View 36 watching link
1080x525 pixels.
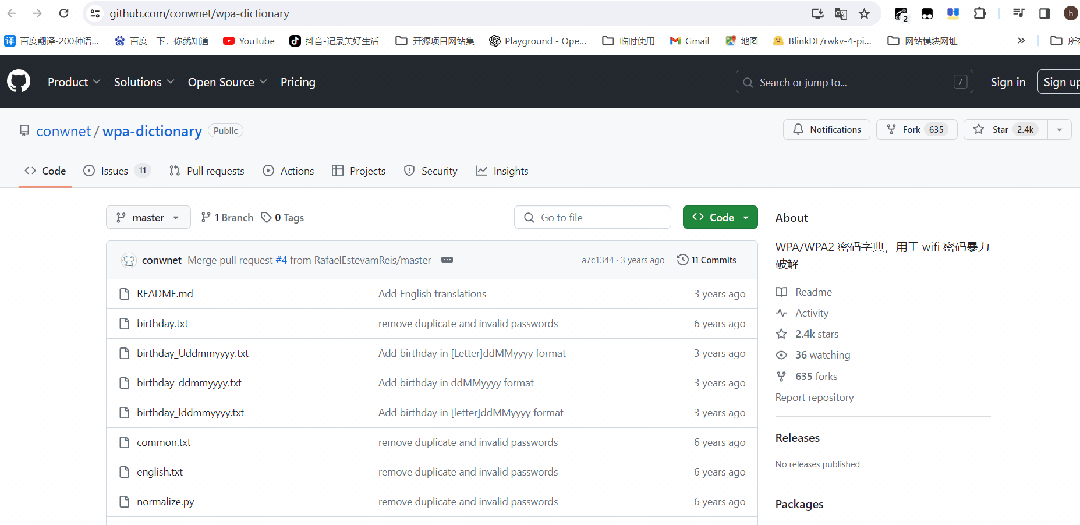coord(813,356)
